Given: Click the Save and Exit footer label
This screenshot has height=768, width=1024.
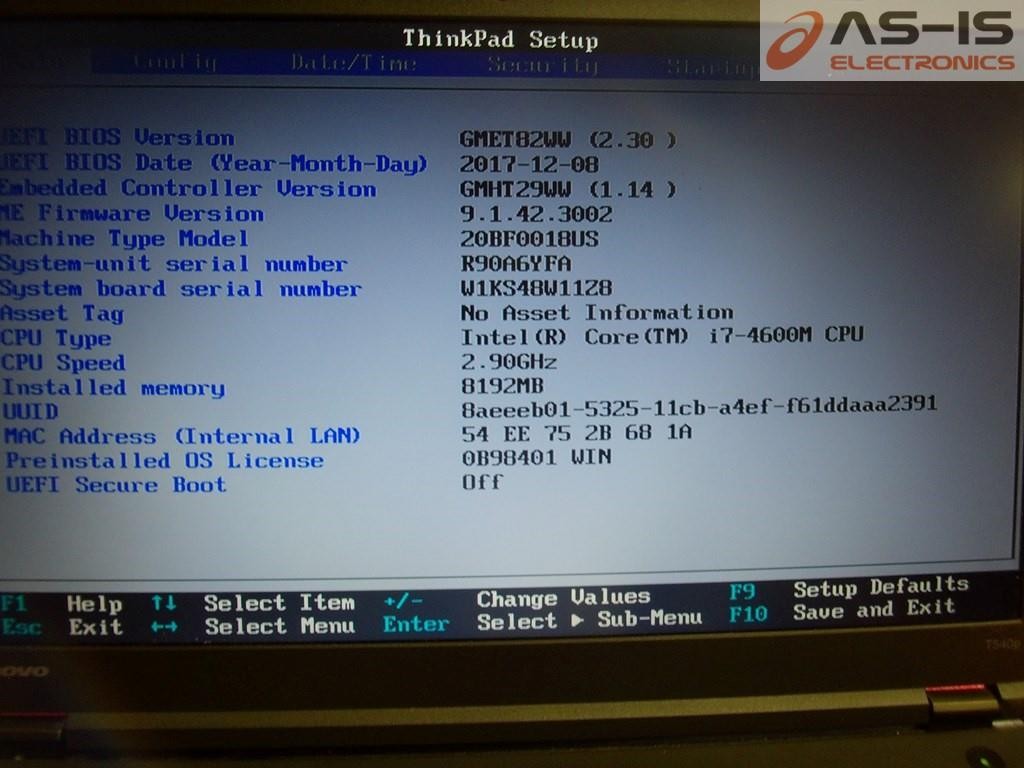Looking at the screenshot, I should [x=874, y=610].
